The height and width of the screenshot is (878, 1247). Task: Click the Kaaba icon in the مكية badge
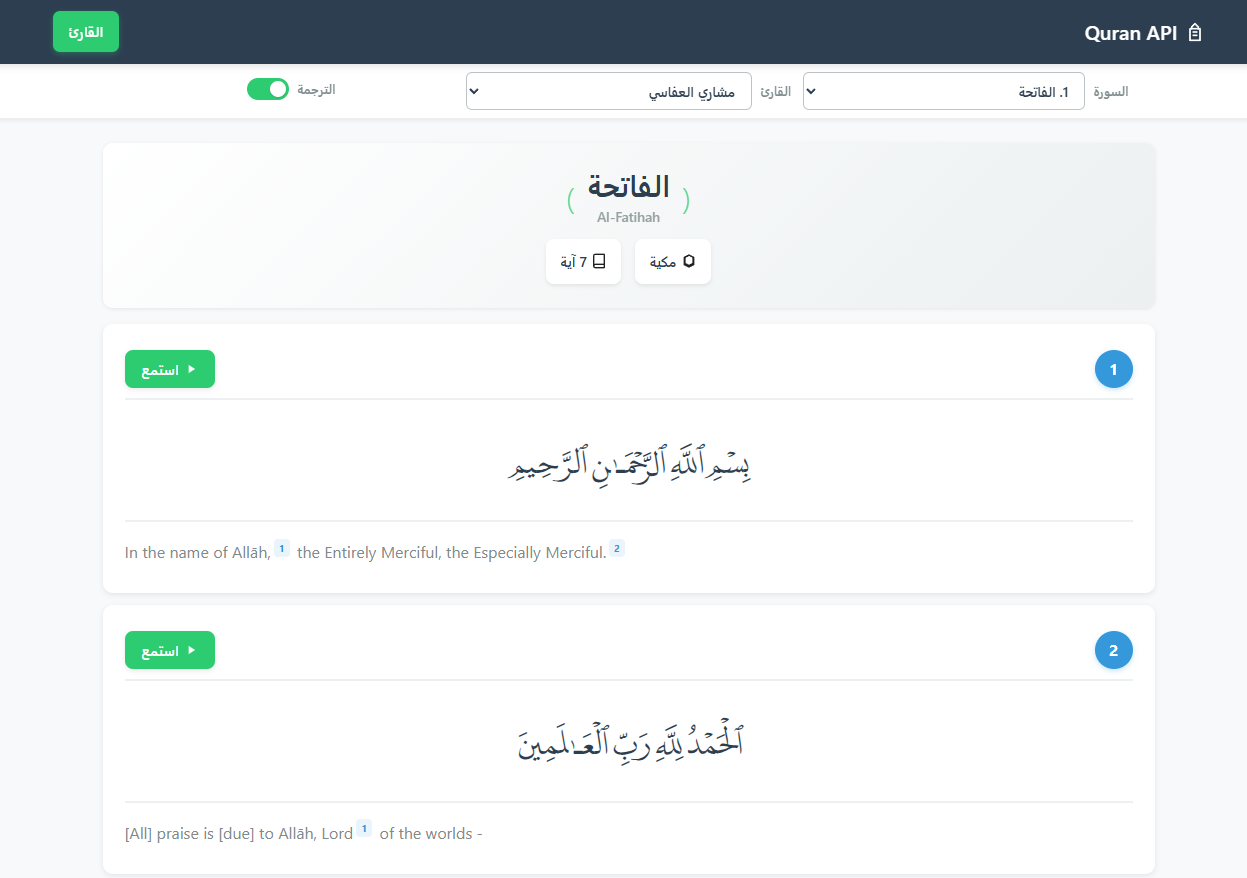coord(690,261)
